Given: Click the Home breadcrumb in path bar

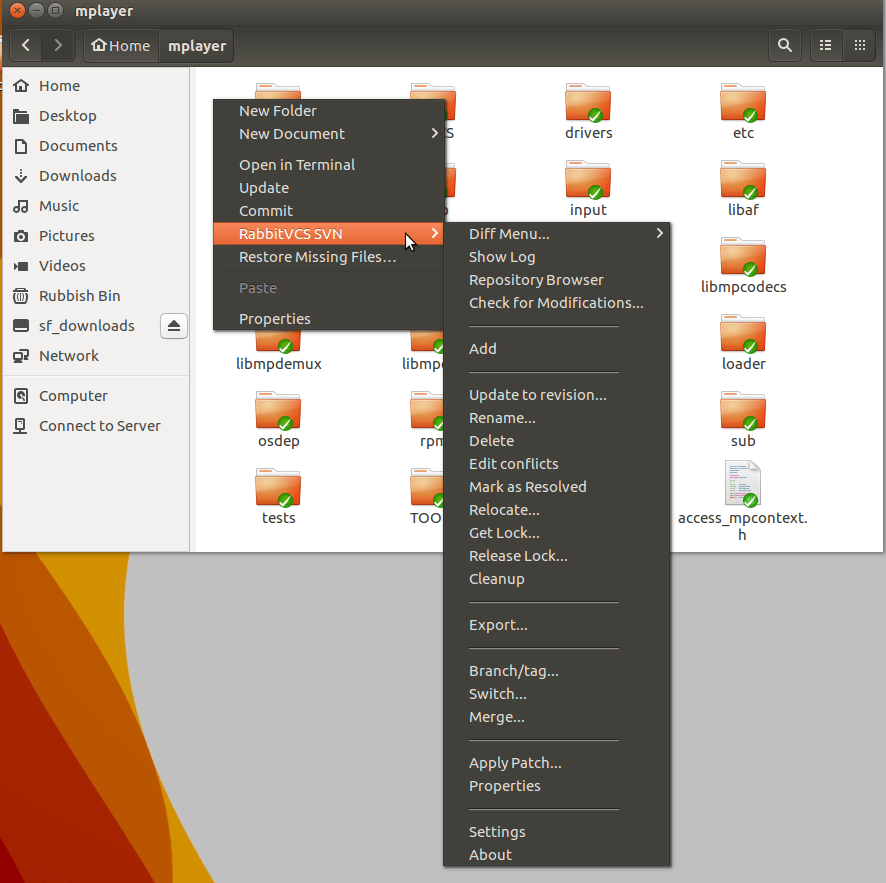Looking at the screenshot, I should 121,45.
